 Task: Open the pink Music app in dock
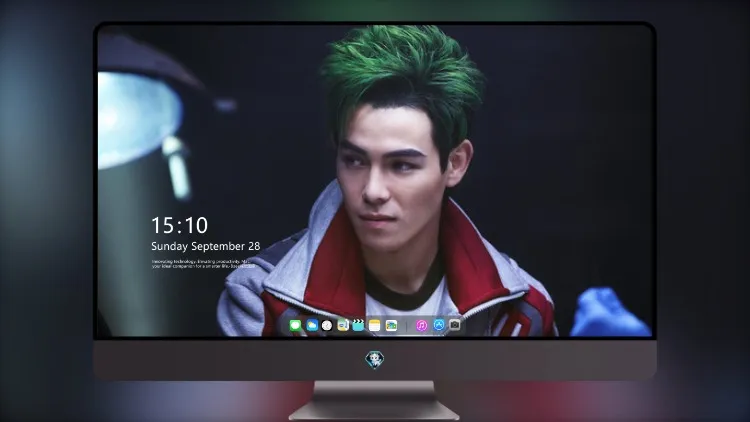coord(421,325)
